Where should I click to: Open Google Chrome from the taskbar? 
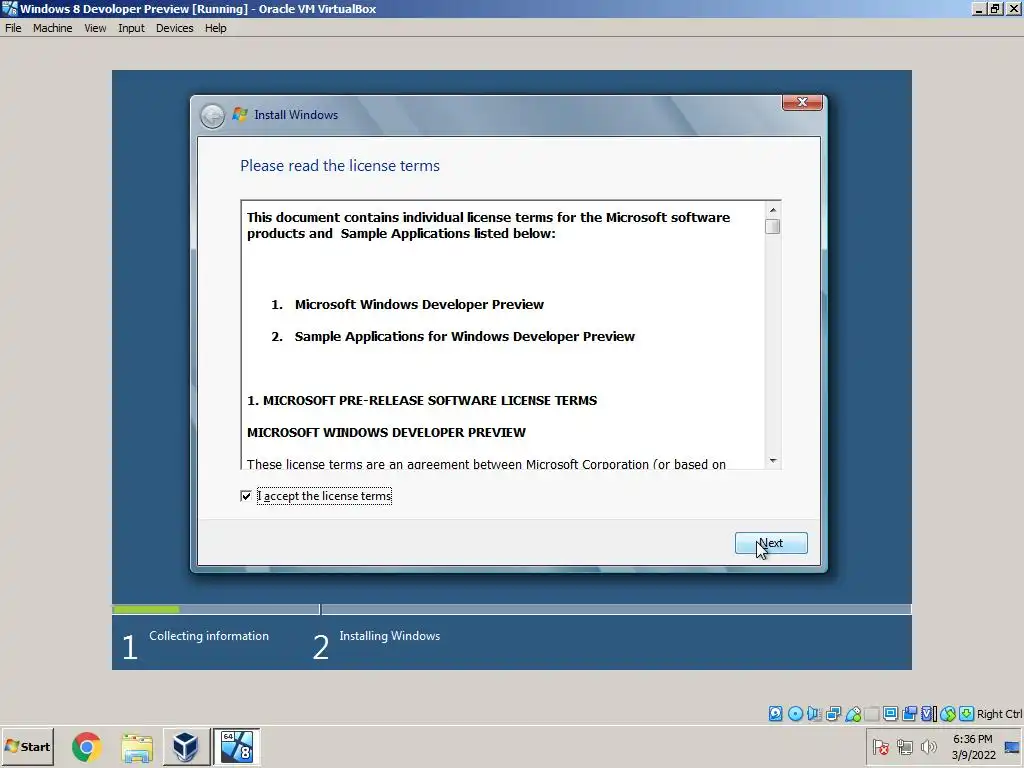87,746
